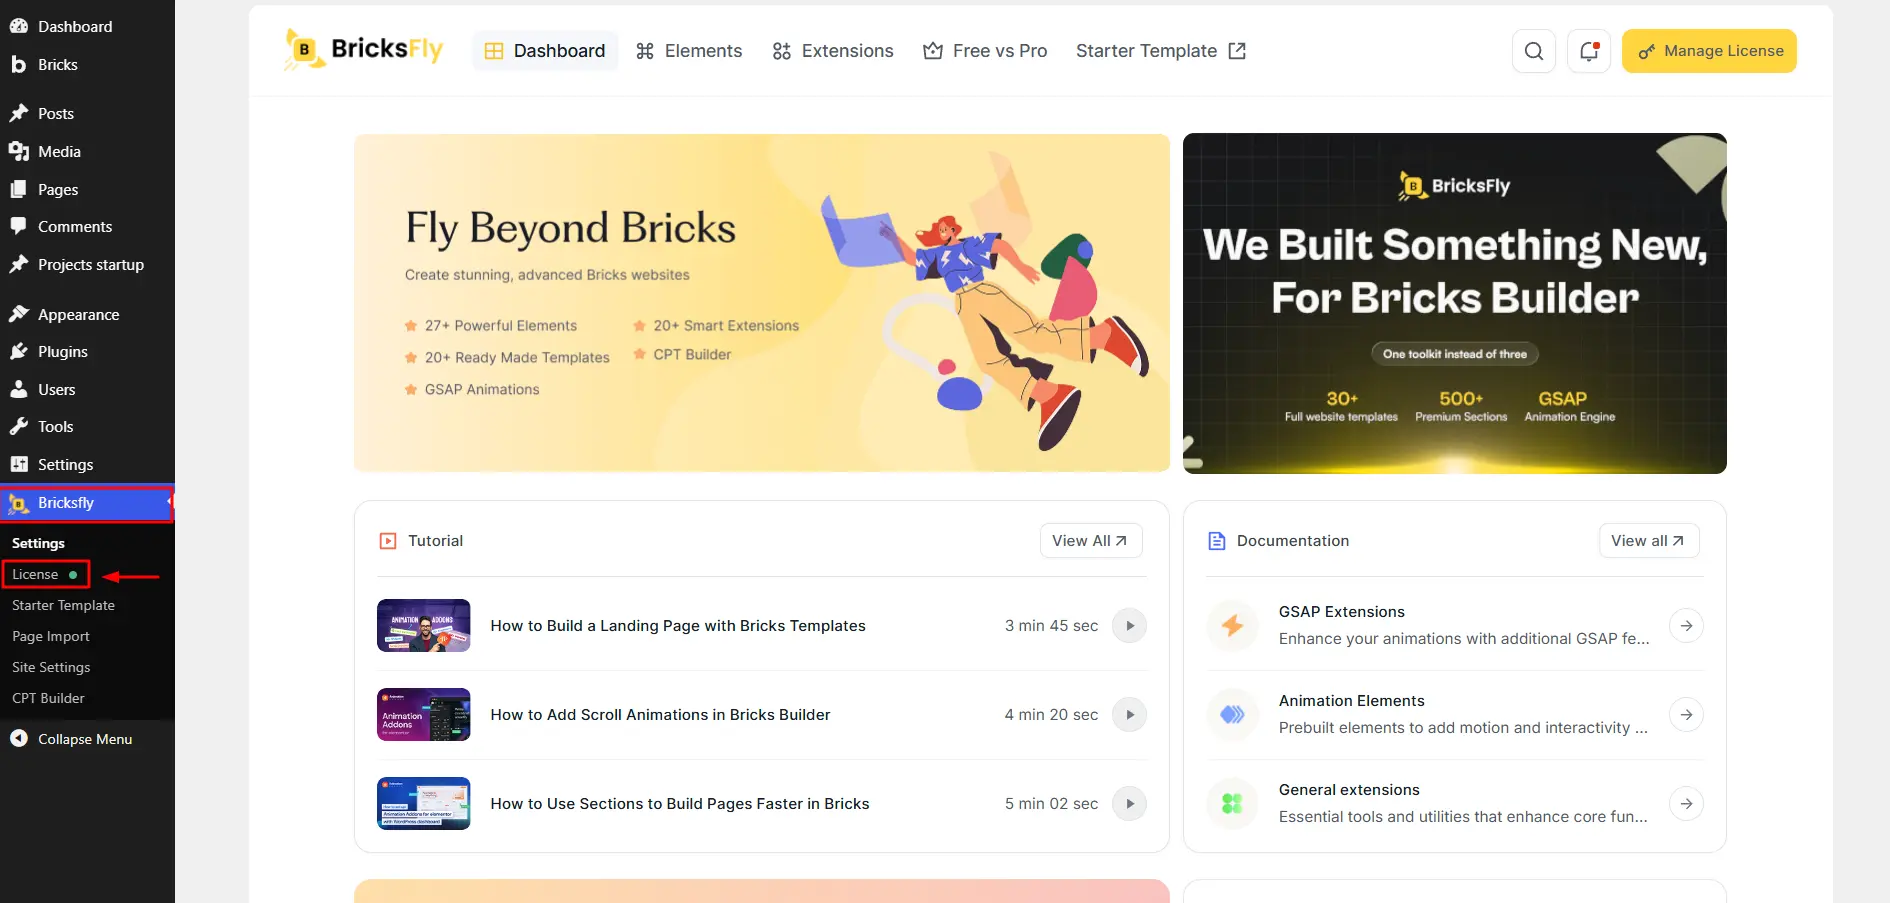Image resolution: width=1890 pixels, height=903 pixels.
Task: Open the Free vs Pro tab
Action: (985, 51)
